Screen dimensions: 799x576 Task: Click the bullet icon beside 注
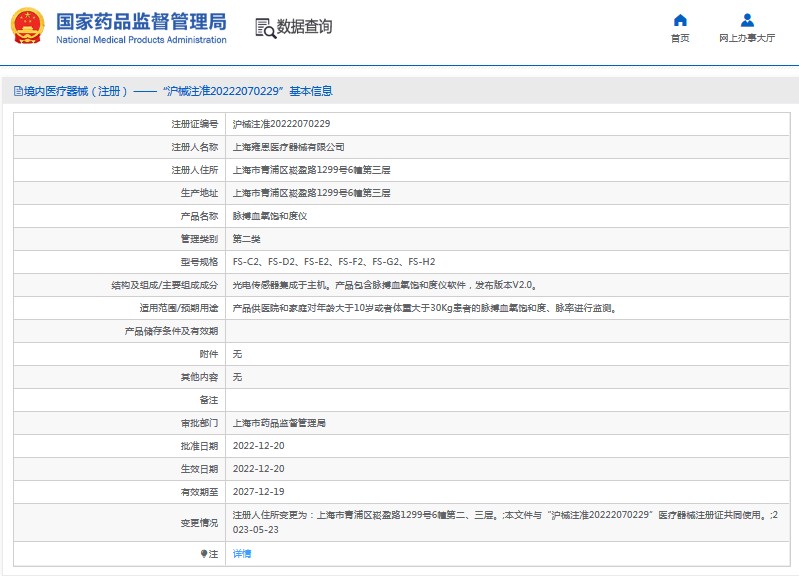coord(203,554)
